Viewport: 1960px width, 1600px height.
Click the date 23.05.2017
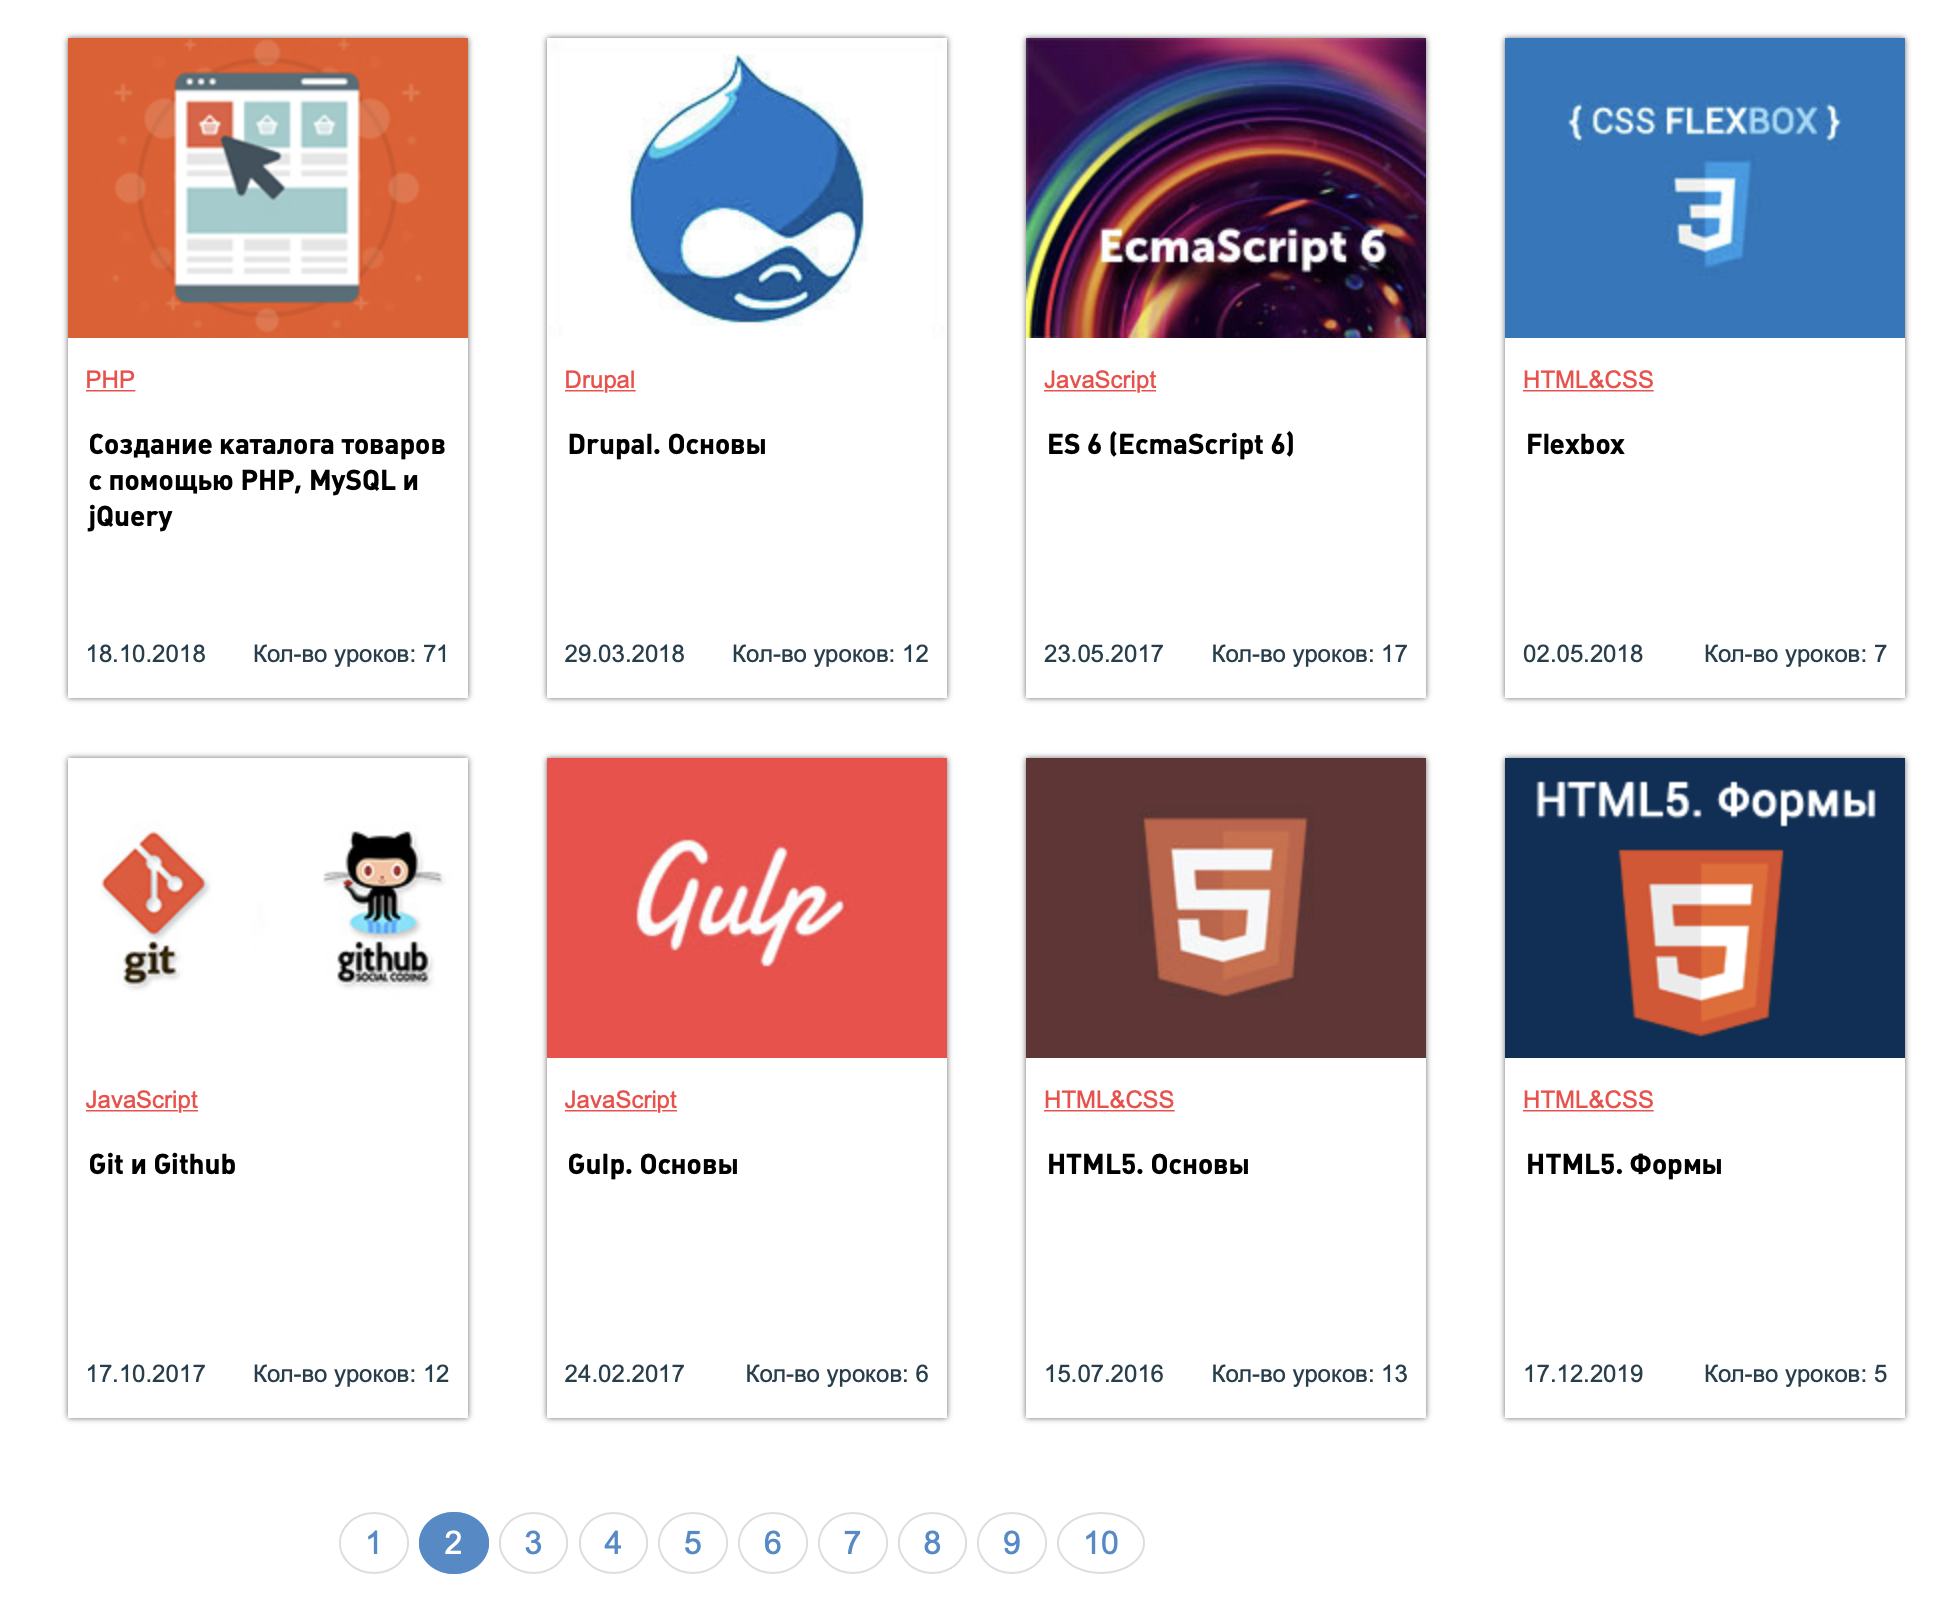tap(1104, 654)
